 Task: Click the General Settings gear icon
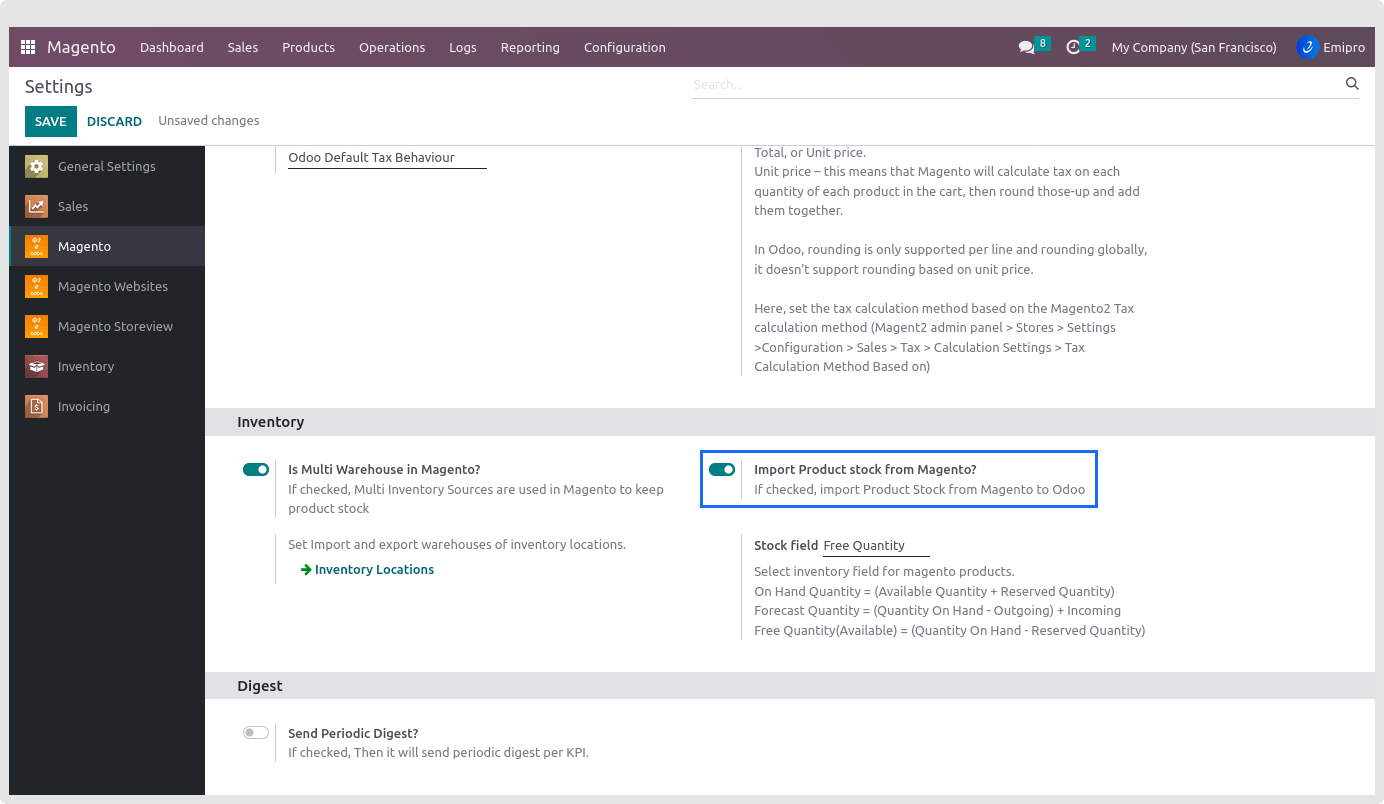click(x=37, y=167)
